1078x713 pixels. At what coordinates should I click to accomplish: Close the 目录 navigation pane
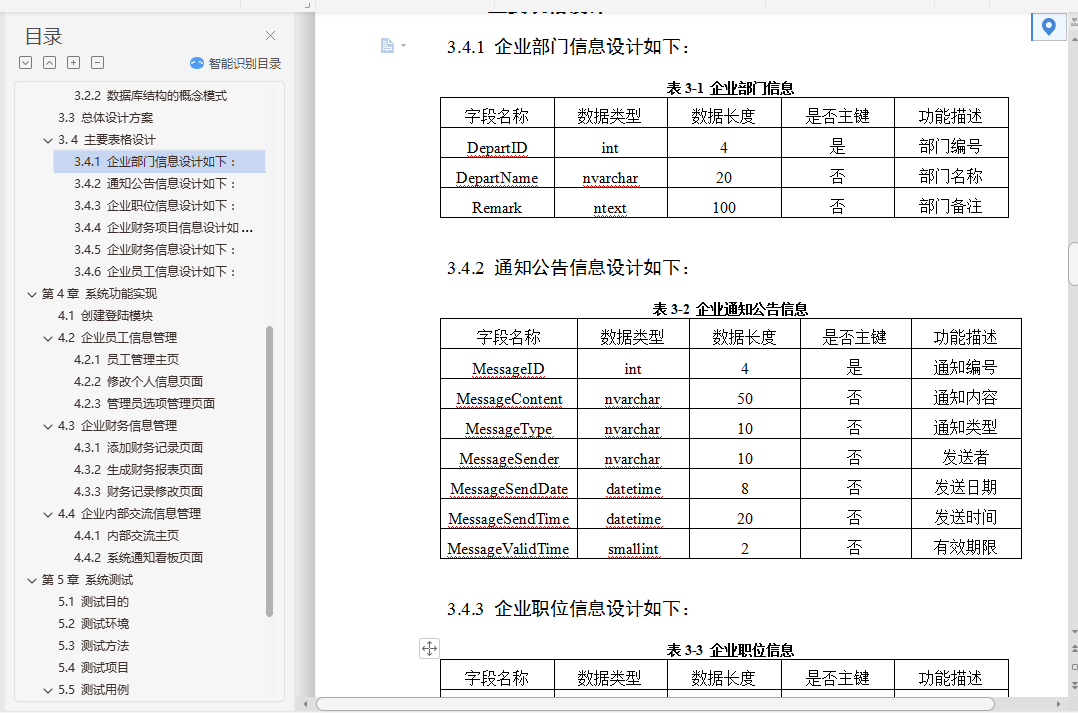coord(270,36)
